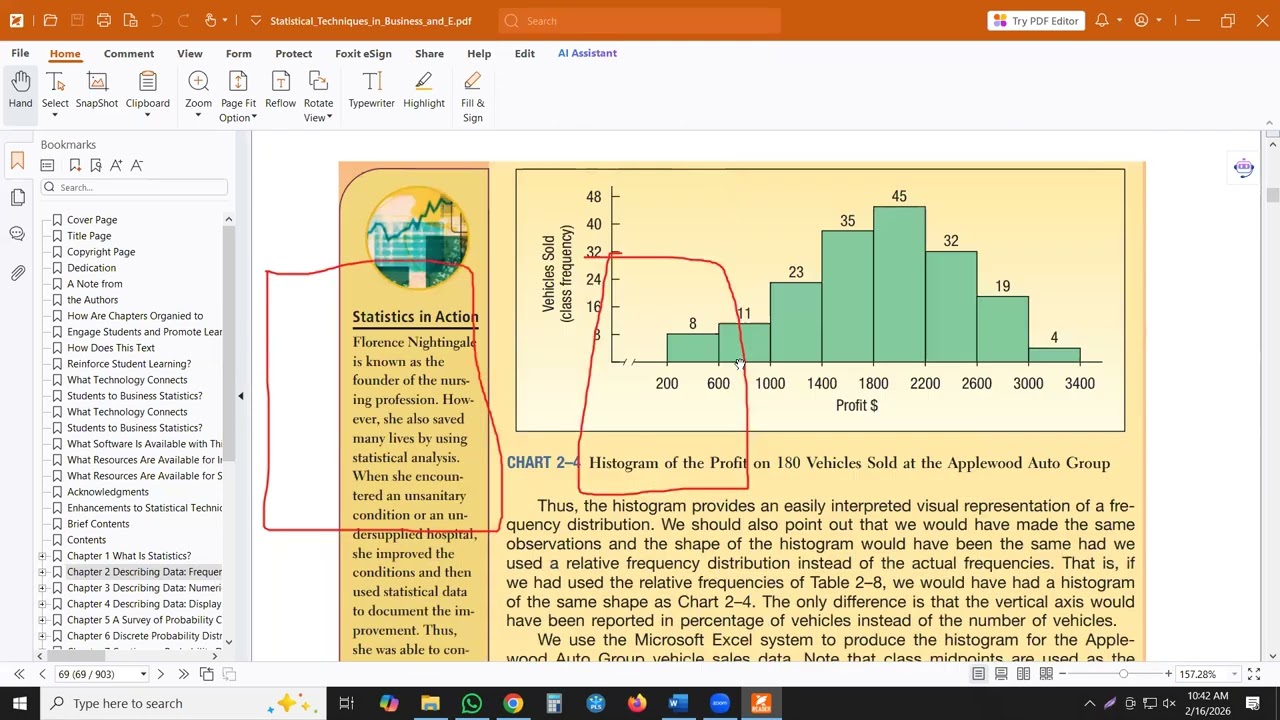Open the AI Assistant tab

pos(587,53)
